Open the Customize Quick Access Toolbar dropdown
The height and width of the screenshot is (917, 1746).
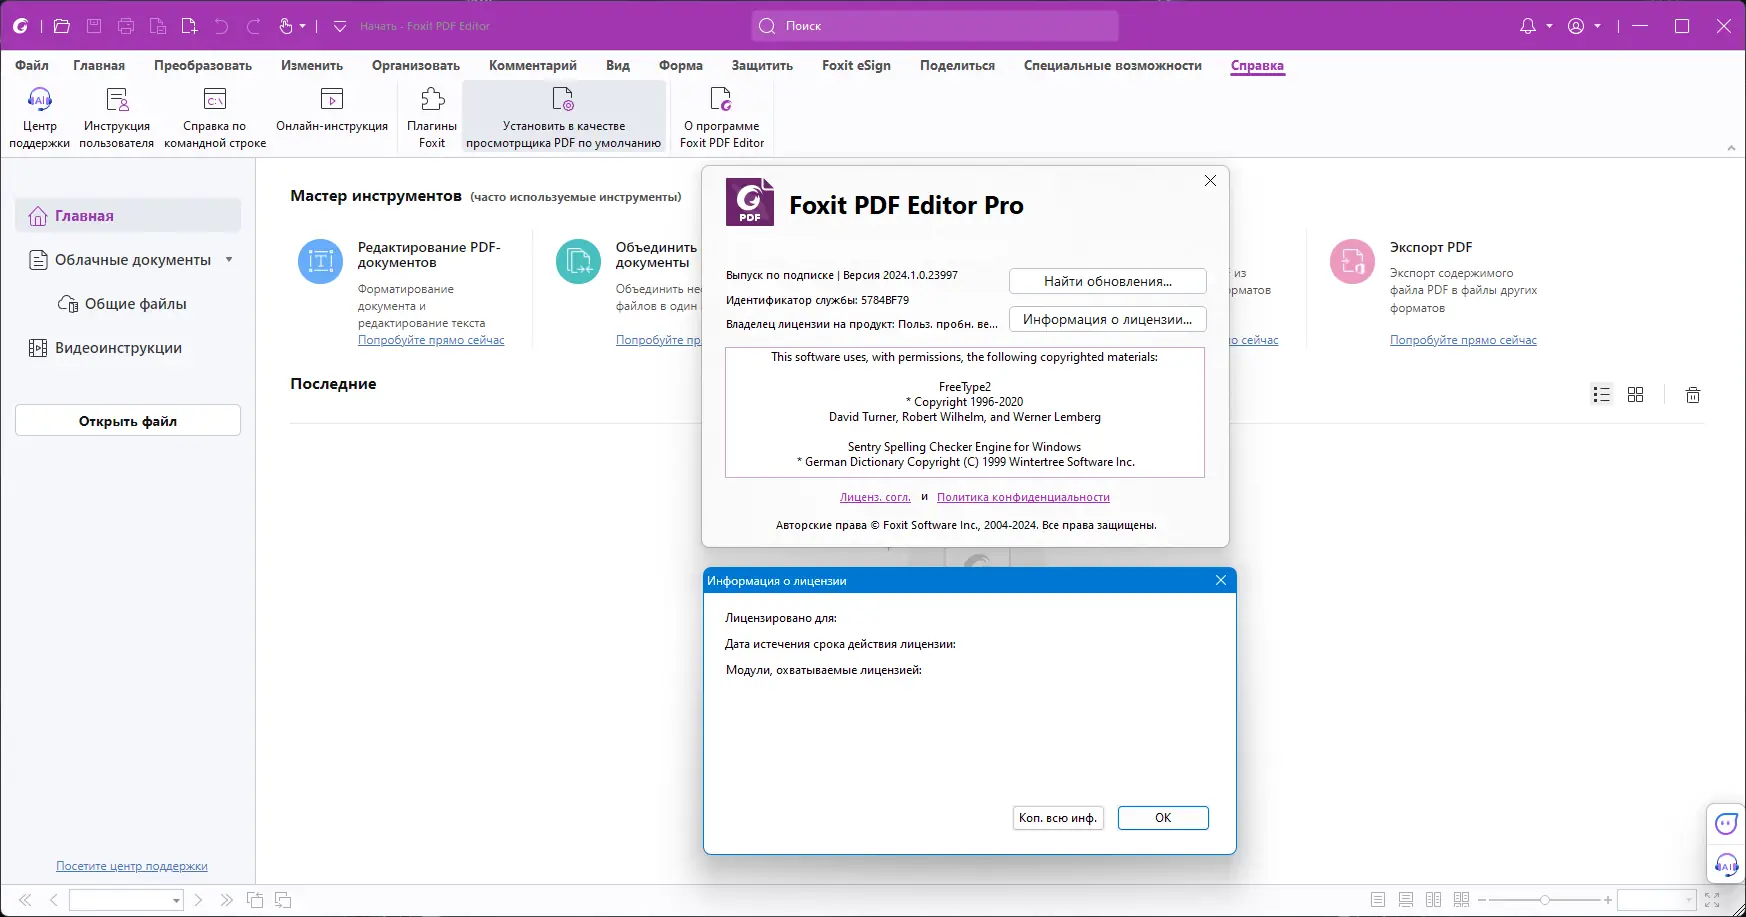pyautogui.click(x=340, y=26)
